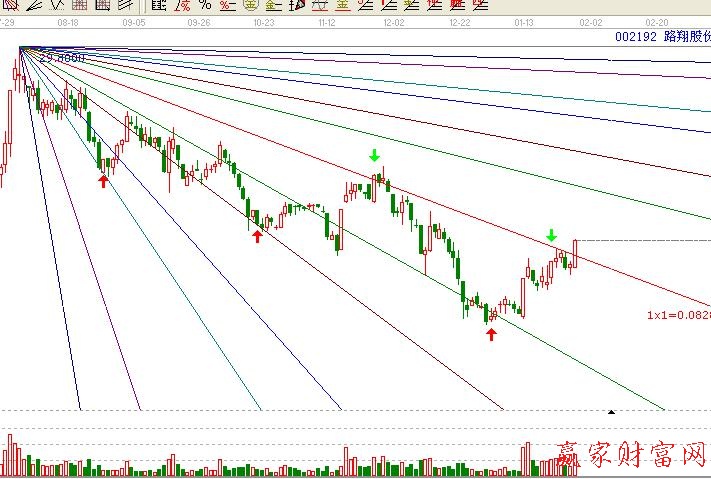Click the circled 金 character toolbar icon
Viewport: 711px width, 479px height.
[x=249, y=4]
